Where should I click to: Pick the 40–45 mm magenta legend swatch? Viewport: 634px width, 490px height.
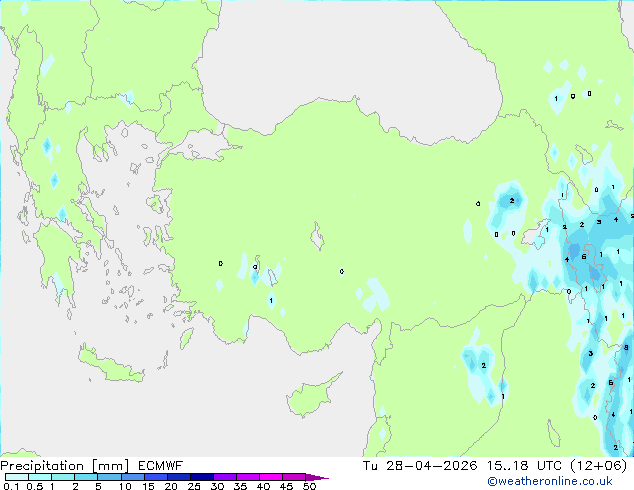pyautogui.click(x=271, y=477)
